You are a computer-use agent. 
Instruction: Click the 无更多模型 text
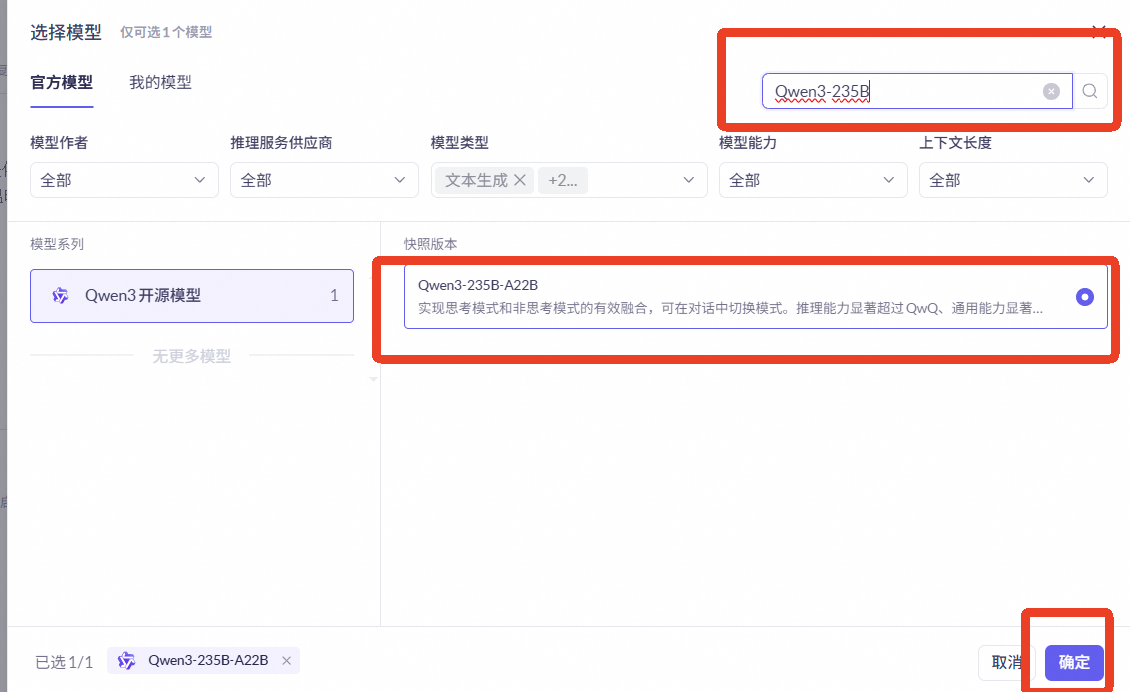tap(192, 356)
